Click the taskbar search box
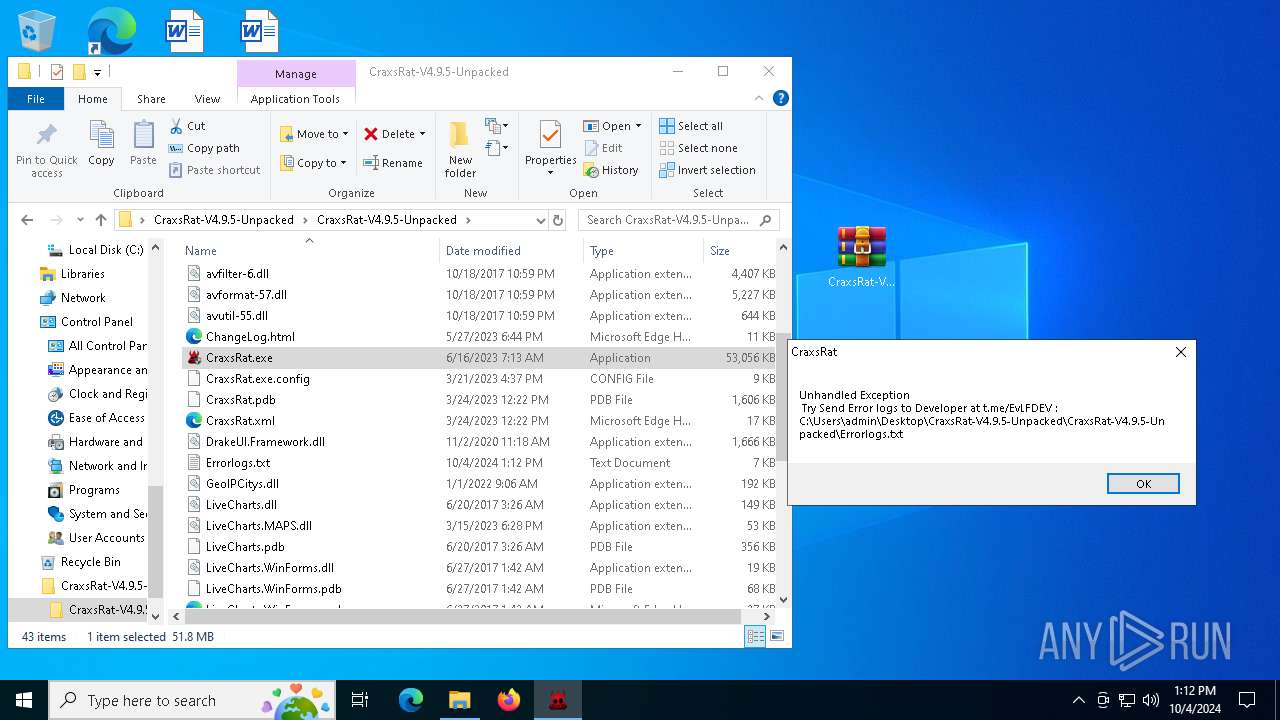Image resolution: width=1280 pixels, height=720 pixels. pos(194,700)
